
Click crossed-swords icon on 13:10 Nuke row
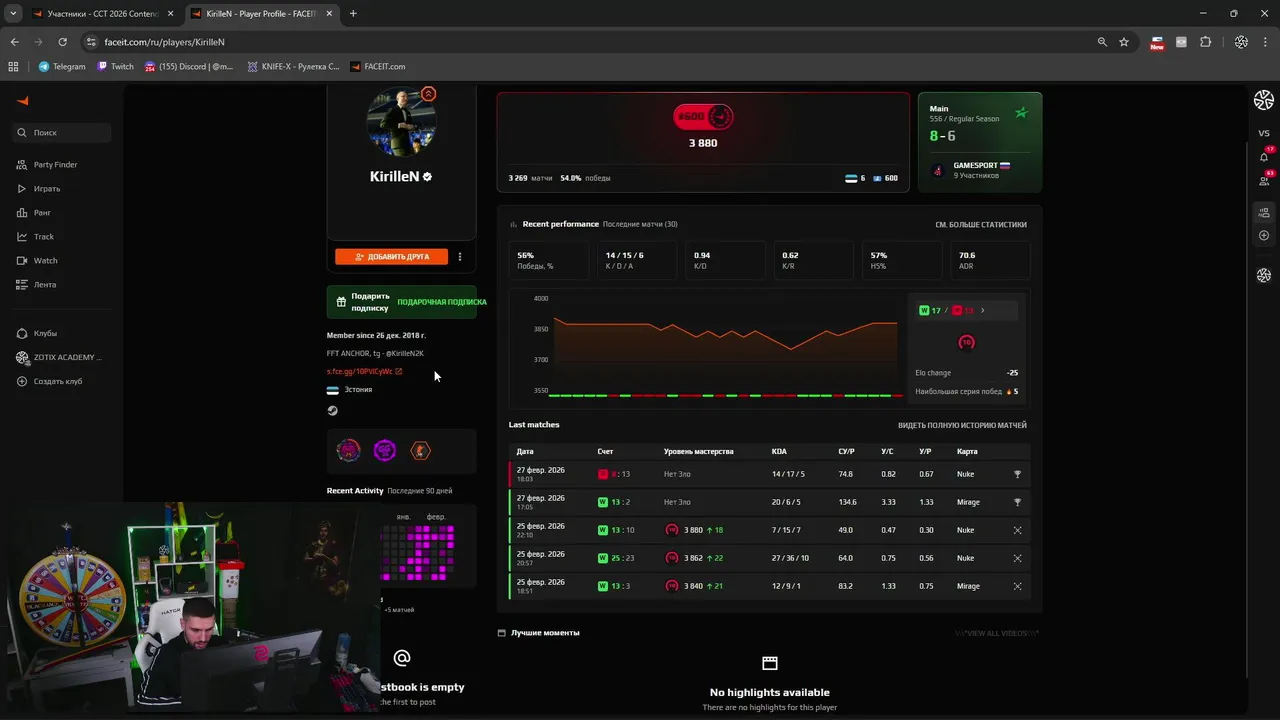pos(1017,530)
